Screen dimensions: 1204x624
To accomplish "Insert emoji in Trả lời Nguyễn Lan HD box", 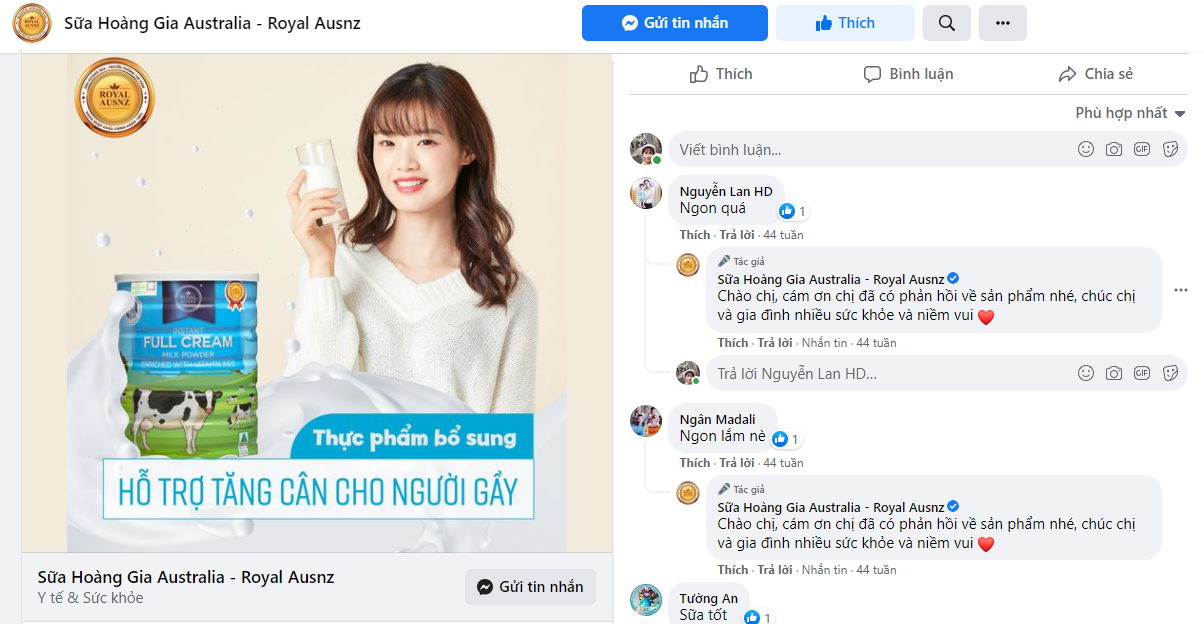I will pyautogui.click(x=1086, y=374).
